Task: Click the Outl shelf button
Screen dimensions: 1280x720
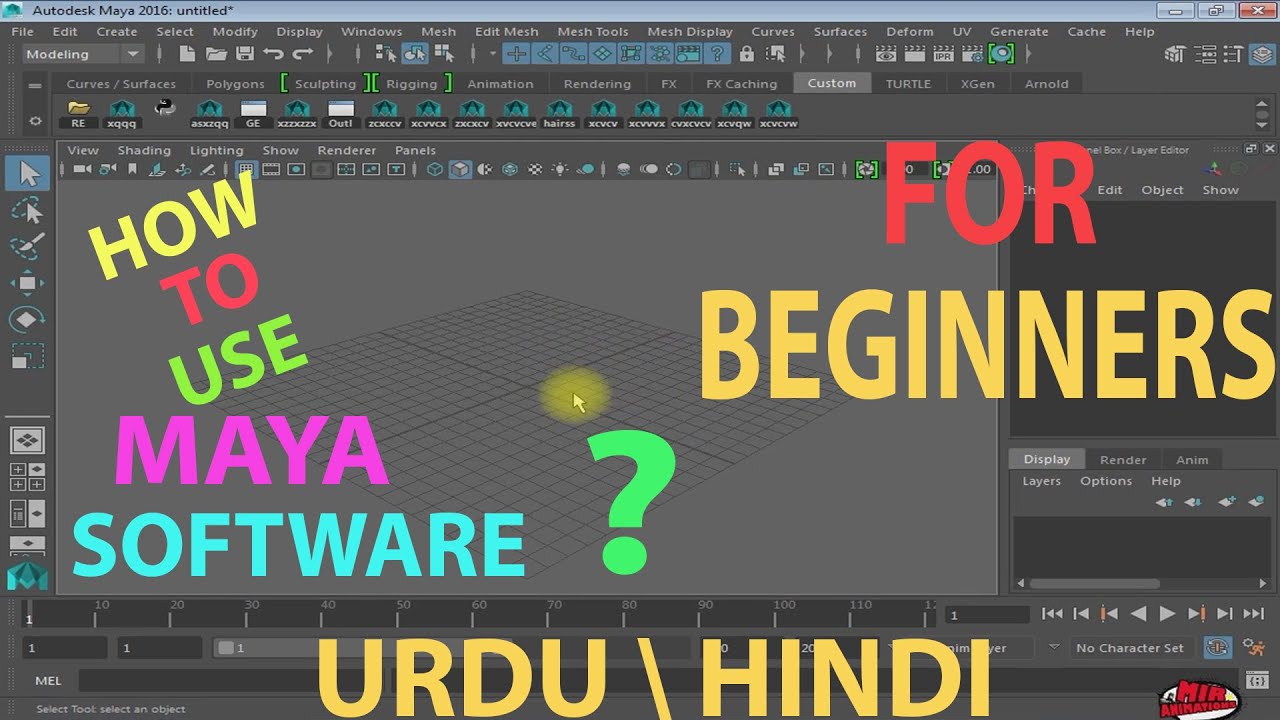Action: pyautogui.click(x=341, y=114)
